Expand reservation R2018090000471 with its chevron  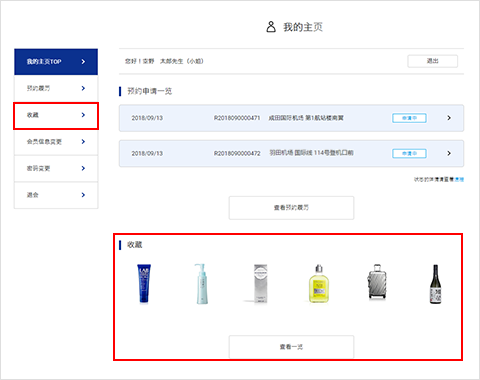click(x=449, y=118)
